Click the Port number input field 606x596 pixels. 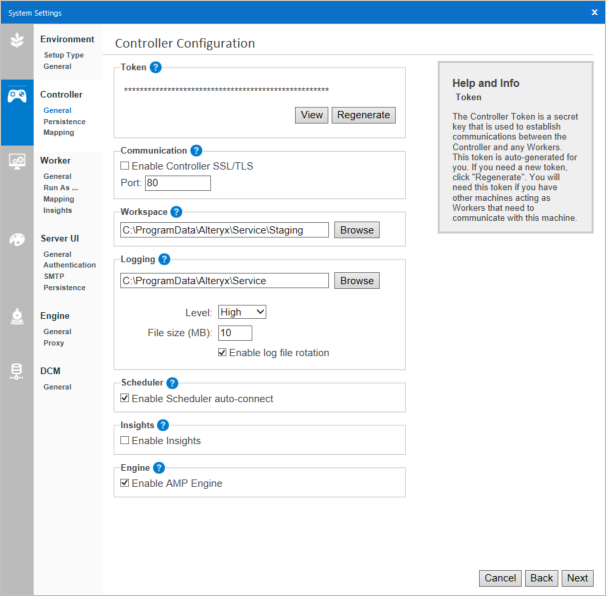tap(177, 183)
